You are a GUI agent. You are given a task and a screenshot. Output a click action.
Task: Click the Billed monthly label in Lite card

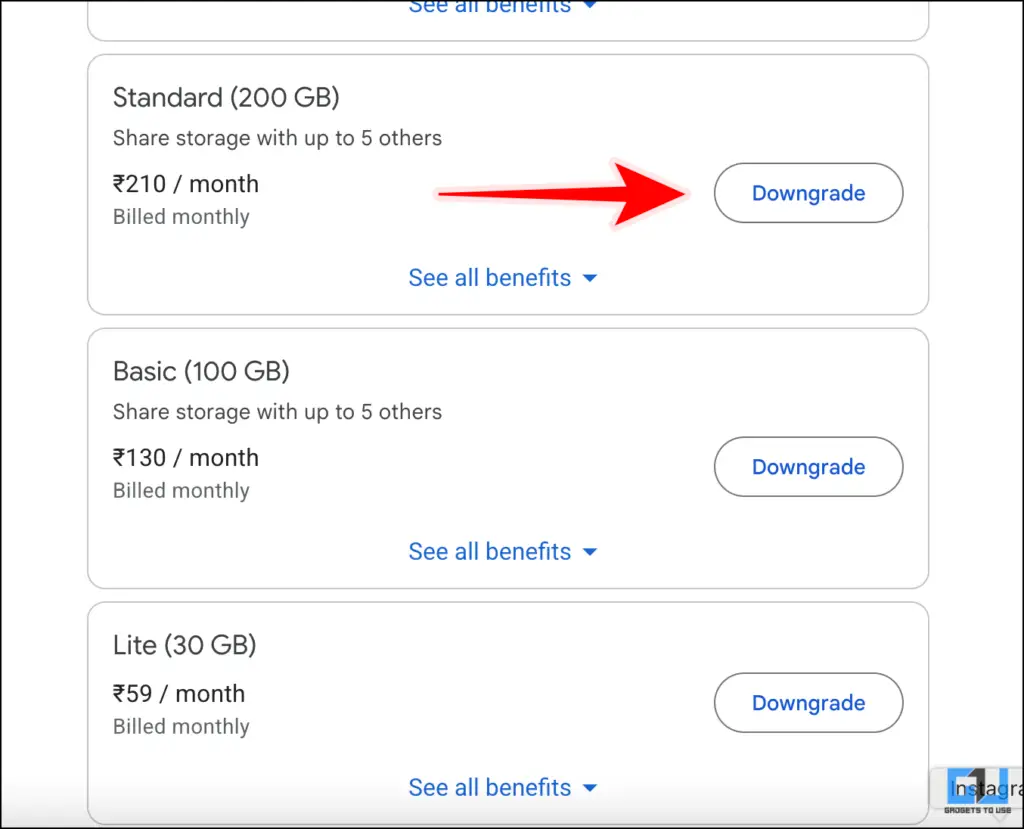(x=181, y=727)
